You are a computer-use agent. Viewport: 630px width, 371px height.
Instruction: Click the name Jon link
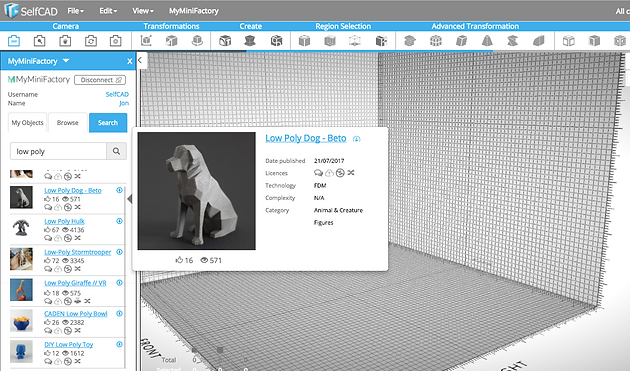click(124, 103)
